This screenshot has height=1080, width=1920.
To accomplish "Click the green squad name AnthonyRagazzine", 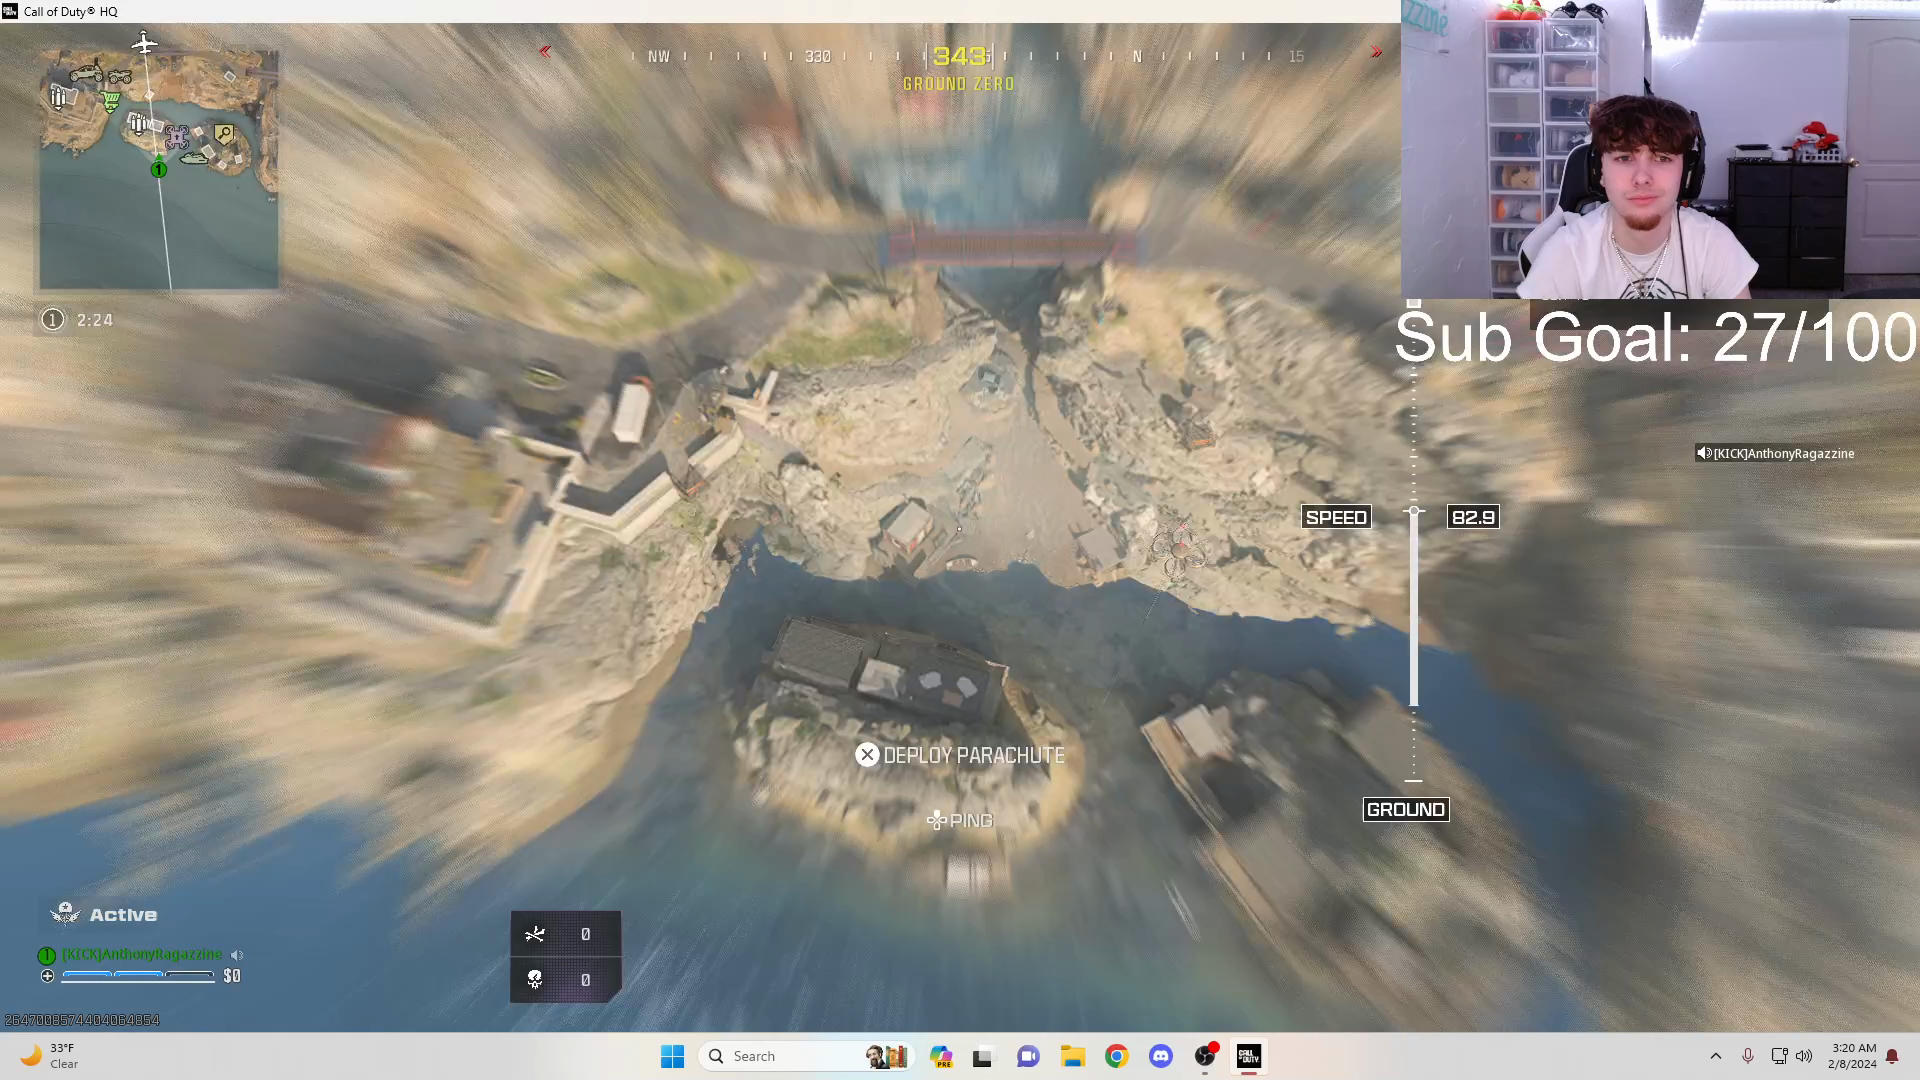I will tap(142, 954).
